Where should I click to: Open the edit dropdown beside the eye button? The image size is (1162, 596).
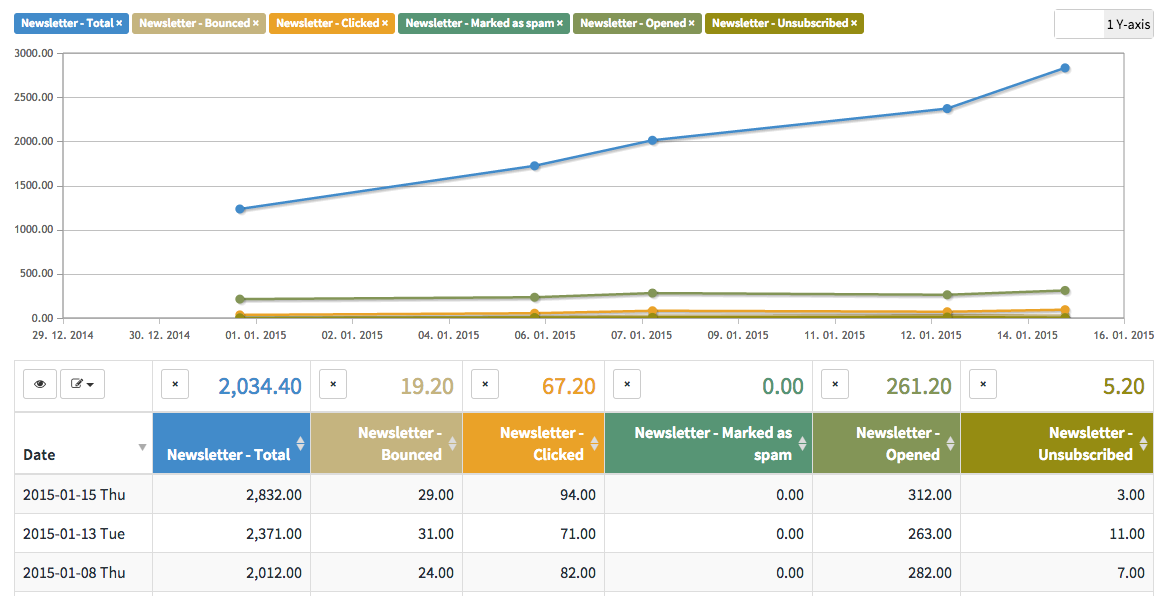[82, 384]
